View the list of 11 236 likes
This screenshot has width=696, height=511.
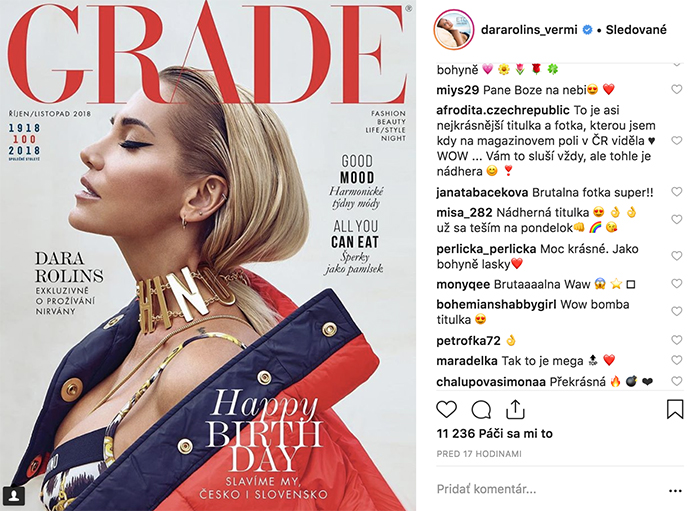[494, 433]
